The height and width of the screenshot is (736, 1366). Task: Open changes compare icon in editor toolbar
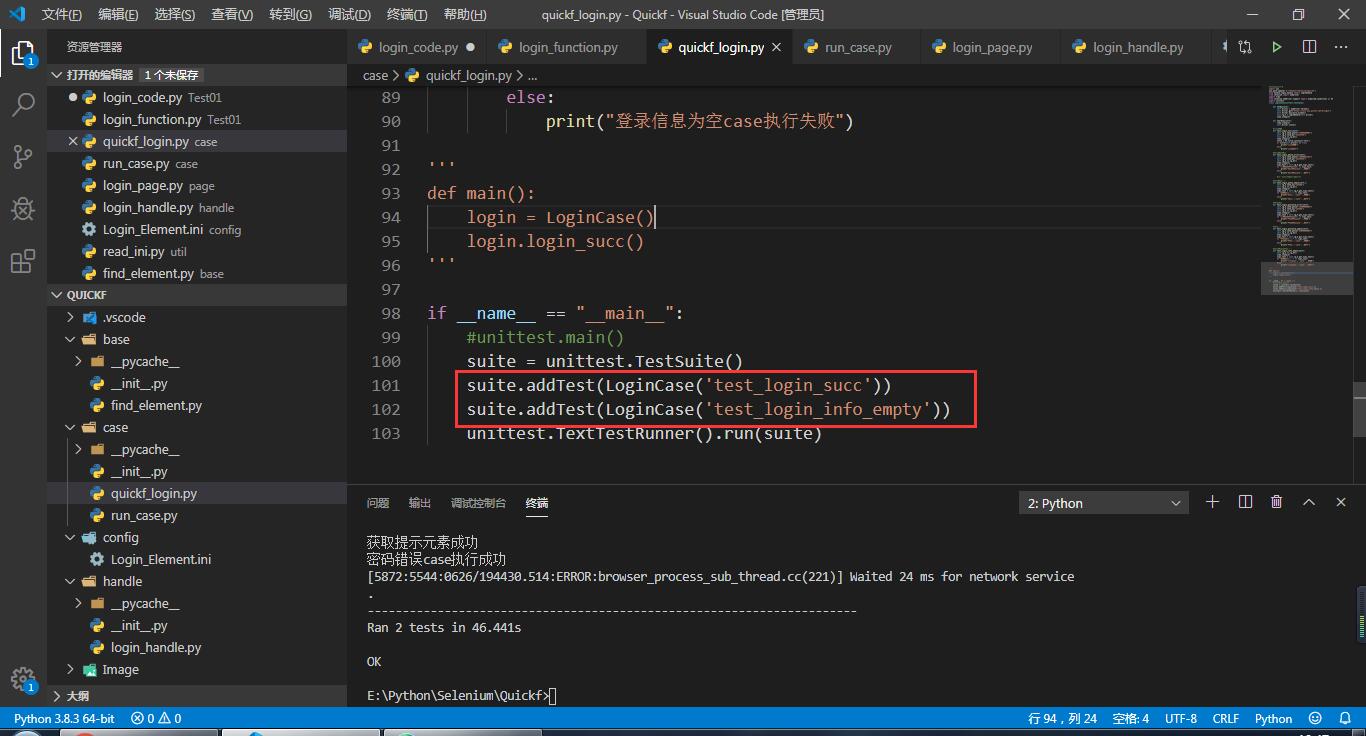(x=1245, y=47)
